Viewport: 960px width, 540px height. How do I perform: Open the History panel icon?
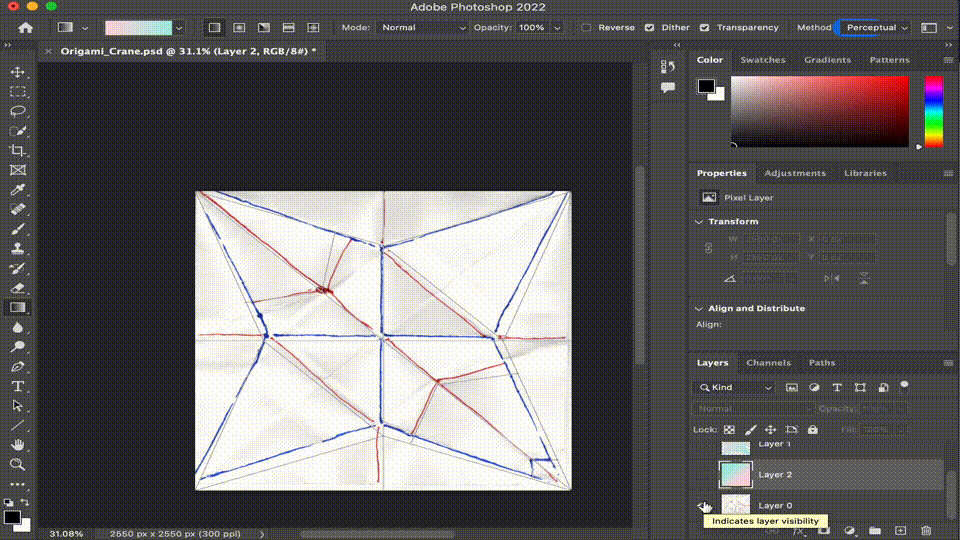click(x=668, y=66)
